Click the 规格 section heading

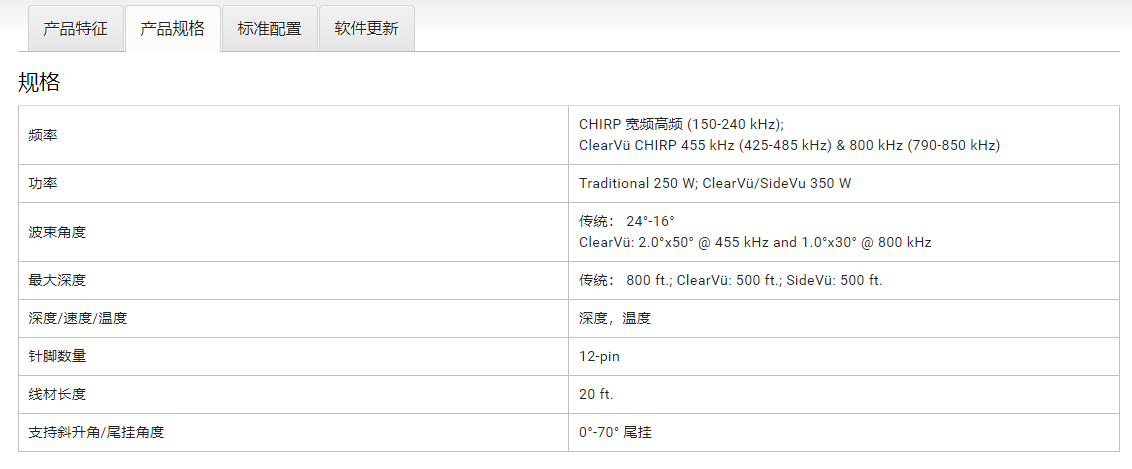[x=39, y=82]
